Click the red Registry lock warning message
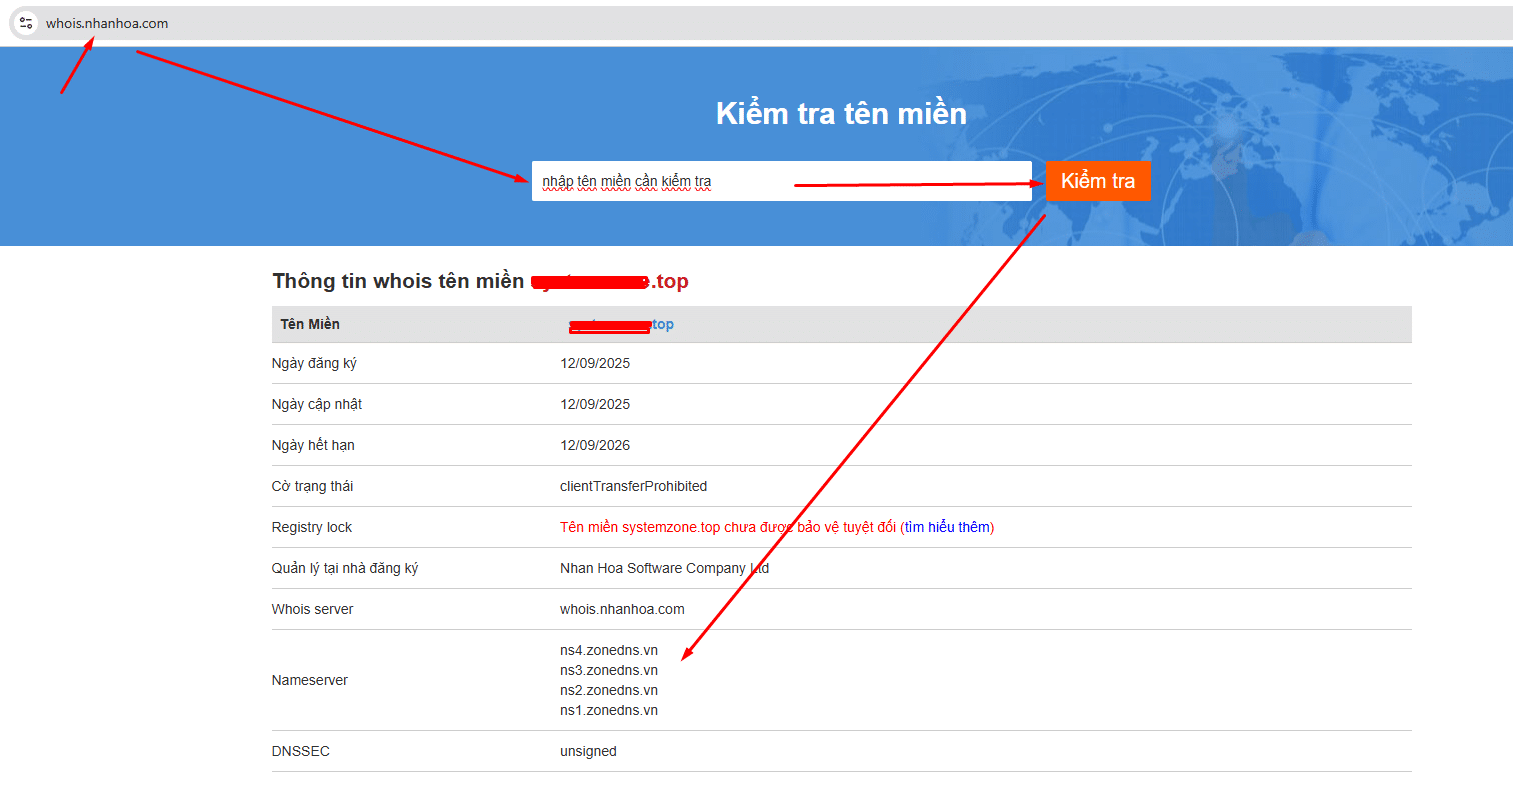The image size is (1513, 807). pyautogui.click(x=727, y=527)
